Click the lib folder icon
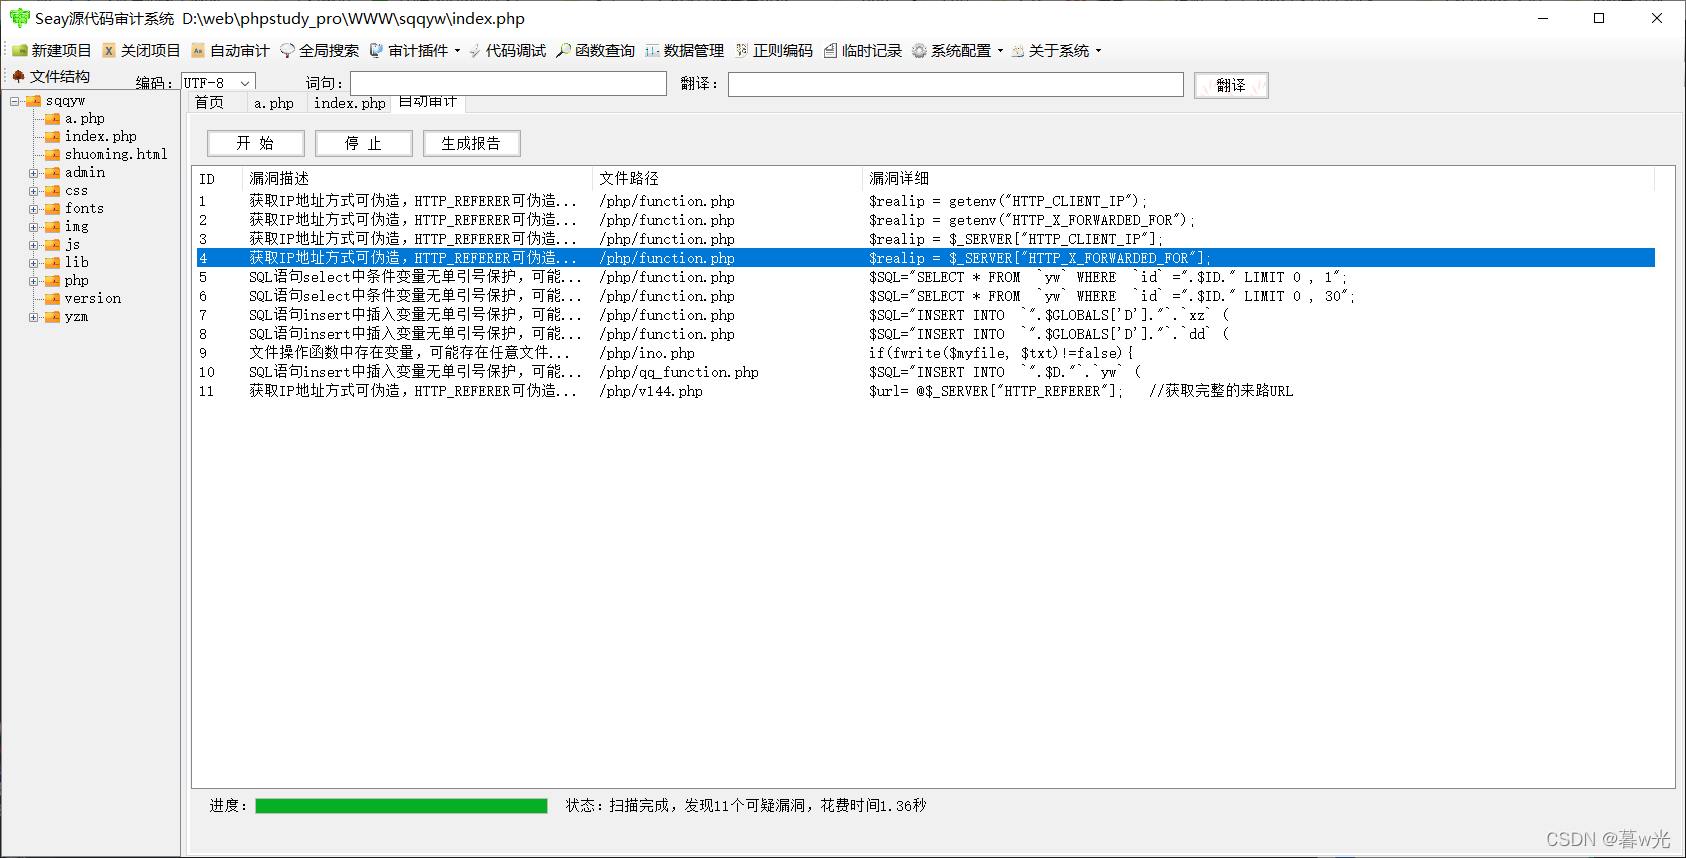Screen dimensions: 1686x858 [52, 263]
